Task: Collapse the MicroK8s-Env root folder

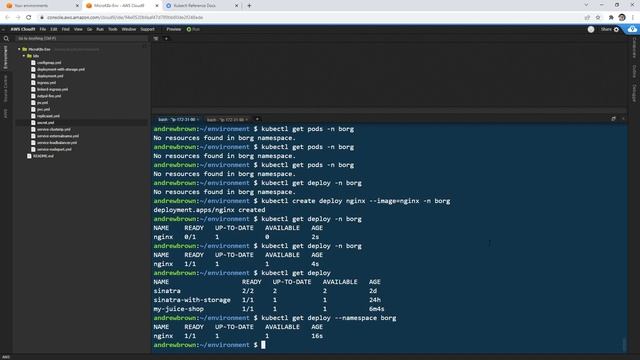Action: (19, 49)
